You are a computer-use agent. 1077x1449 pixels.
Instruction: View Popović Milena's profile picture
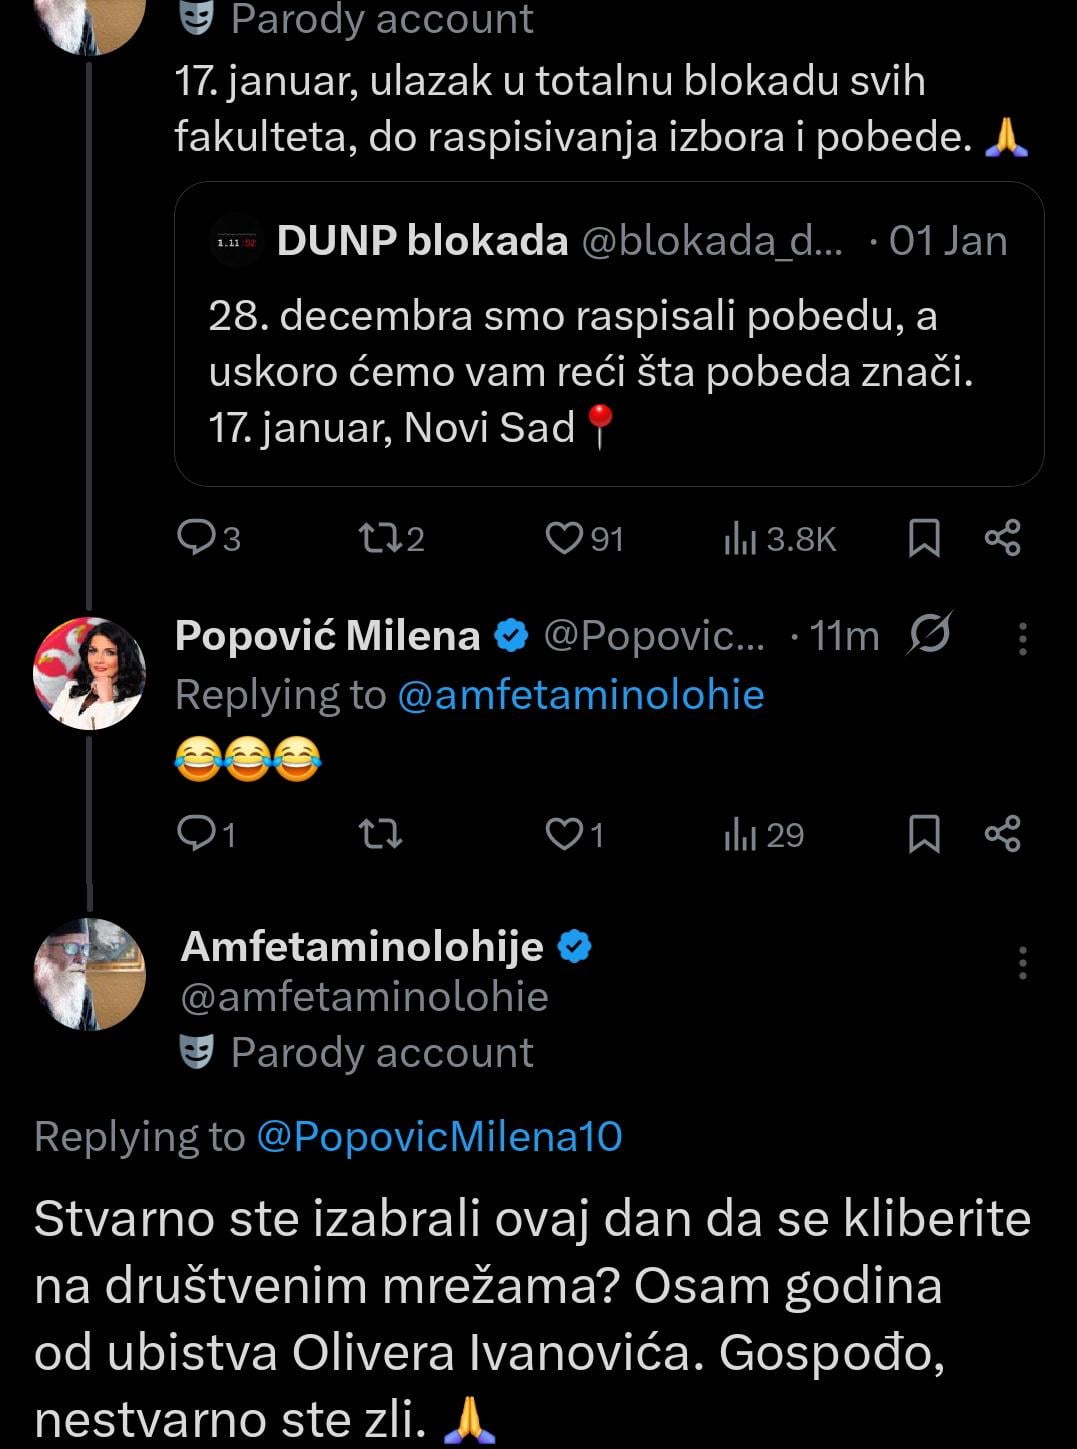point(90,673)
